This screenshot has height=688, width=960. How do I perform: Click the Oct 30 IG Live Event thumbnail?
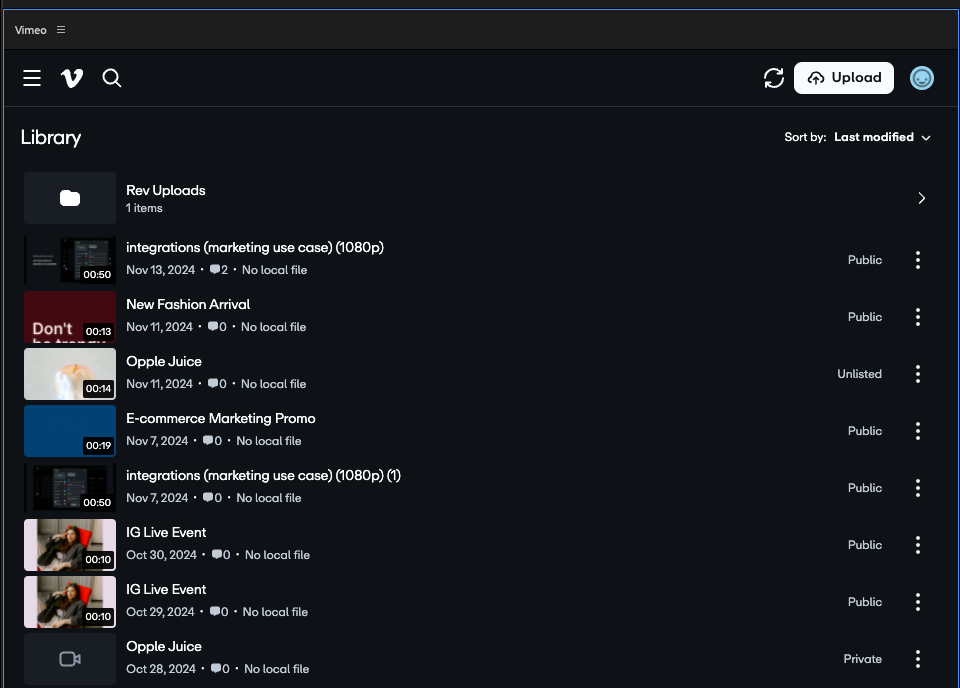coord(70,545)
